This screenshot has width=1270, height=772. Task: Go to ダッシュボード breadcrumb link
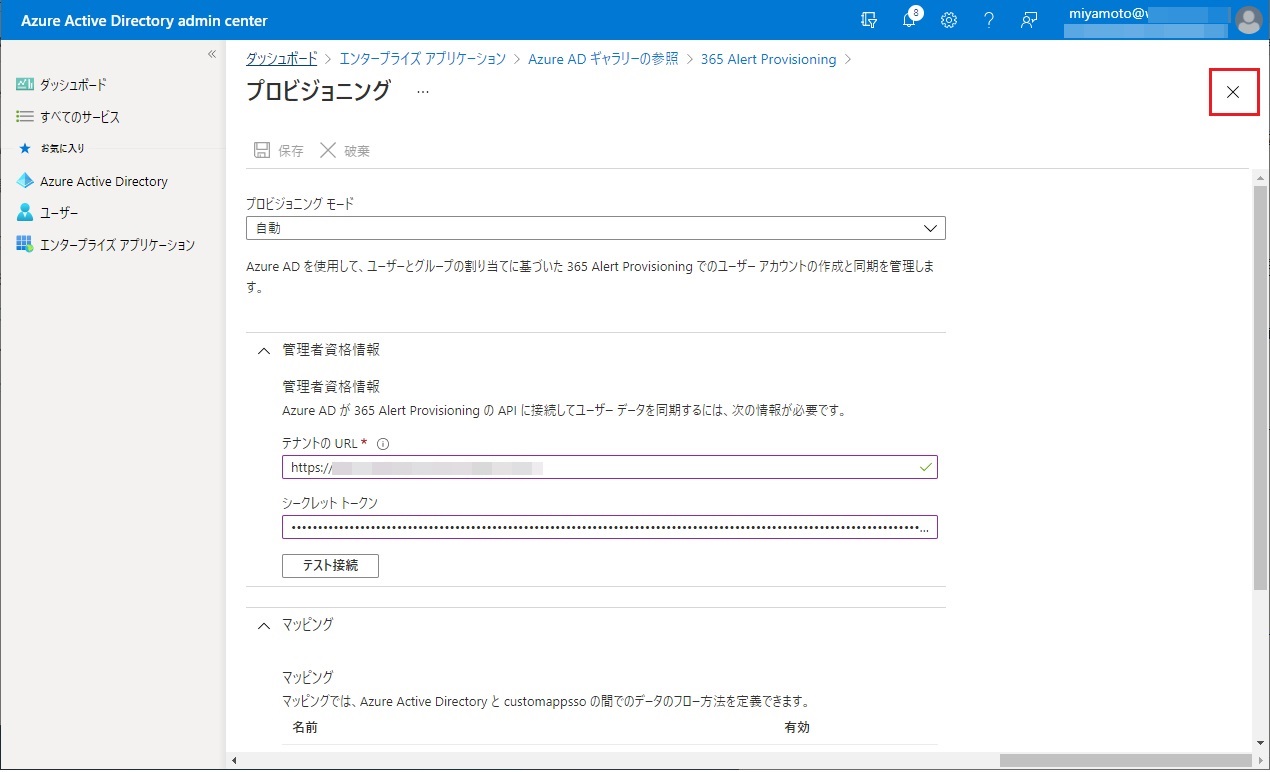click(x=281, y=59)
